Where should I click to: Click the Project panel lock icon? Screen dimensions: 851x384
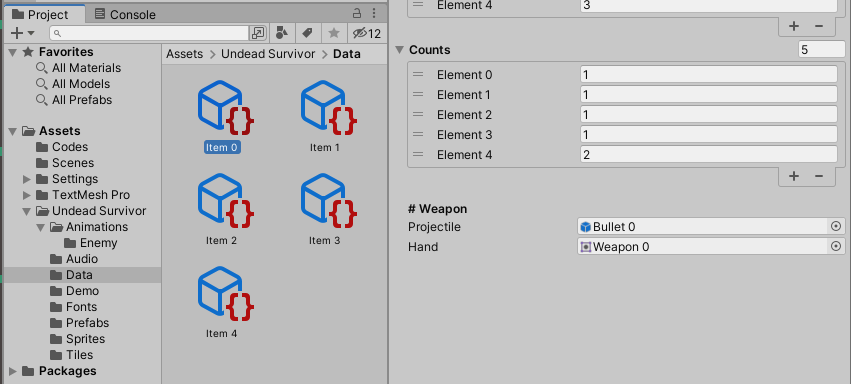(x=357, y=14)
